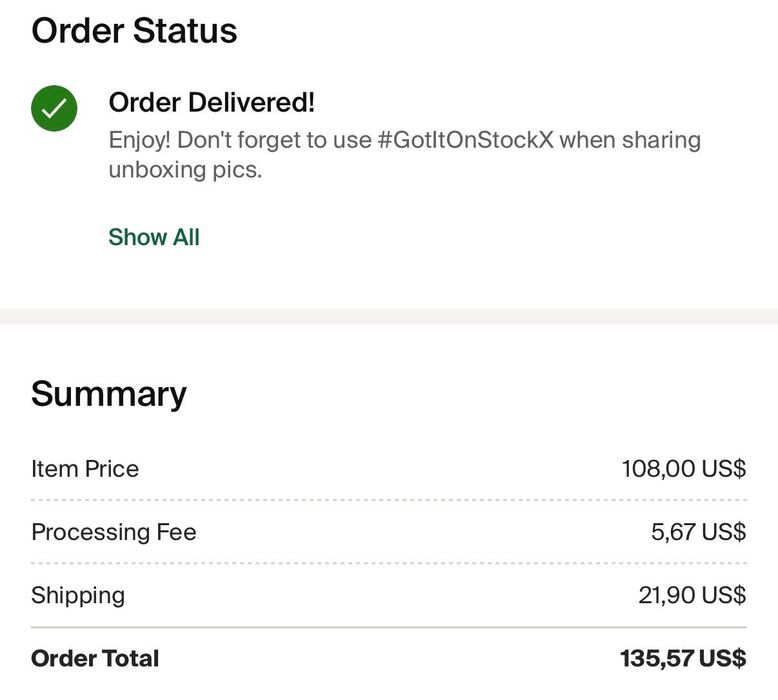778x700 pixels.
Task: Expand order history with Show All
Action: (x=154, y=237)
